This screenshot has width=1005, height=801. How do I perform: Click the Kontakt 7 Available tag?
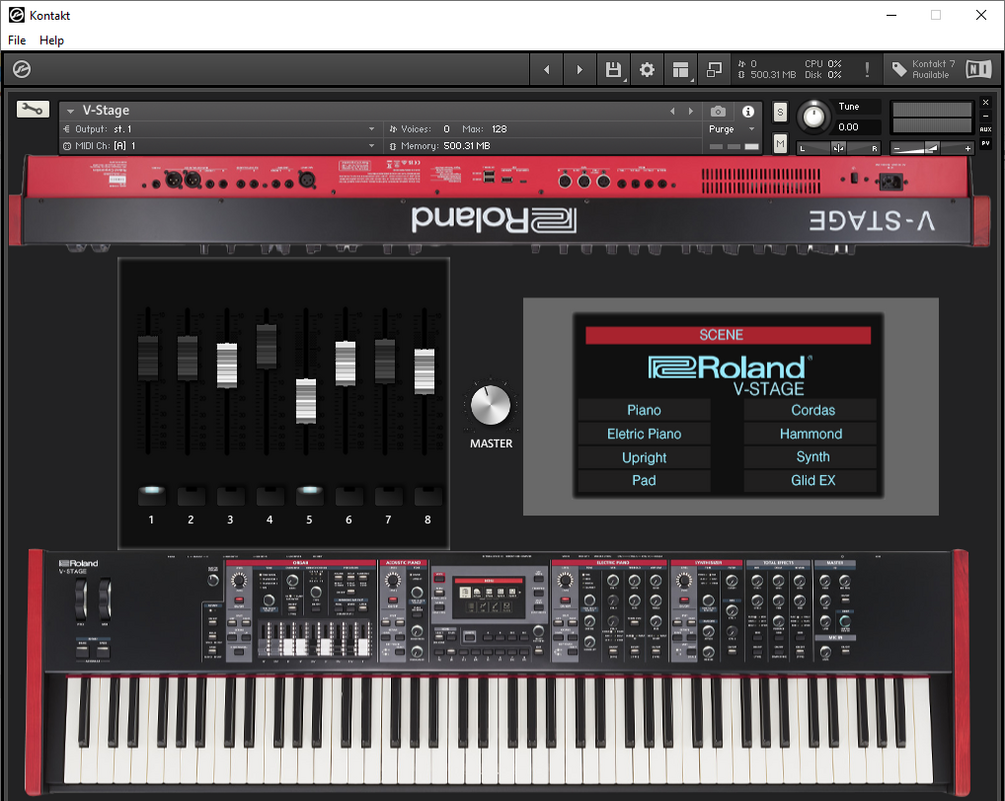coord(924,69)
